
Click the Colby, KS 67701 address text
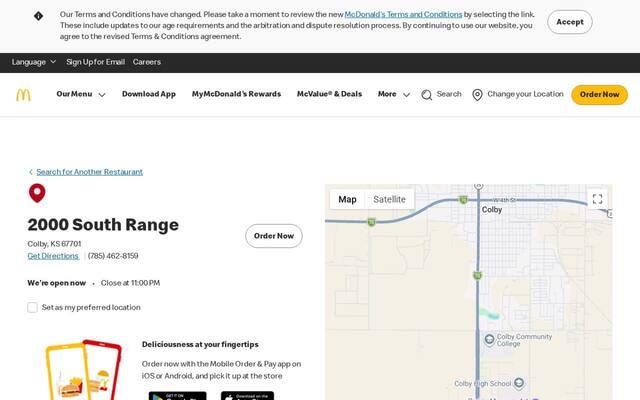click(x=54, y=244)
